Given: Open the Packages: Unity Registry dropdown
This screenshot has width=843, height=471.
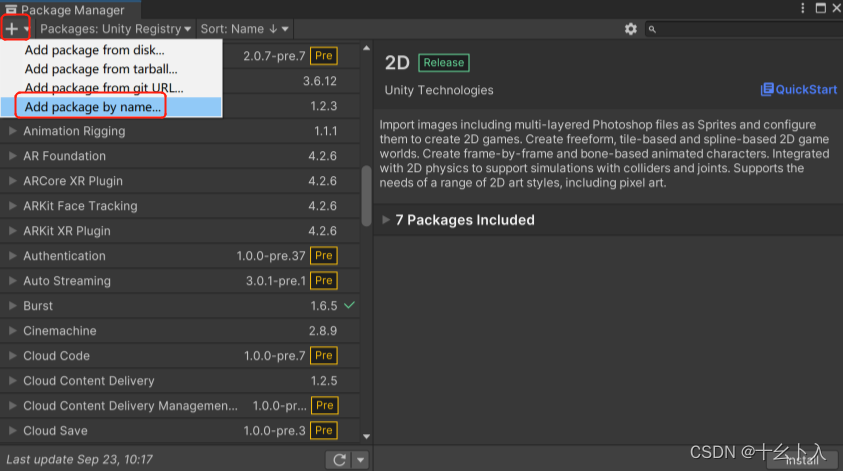Looking at the screenshot, I should [x=115, y=29].
